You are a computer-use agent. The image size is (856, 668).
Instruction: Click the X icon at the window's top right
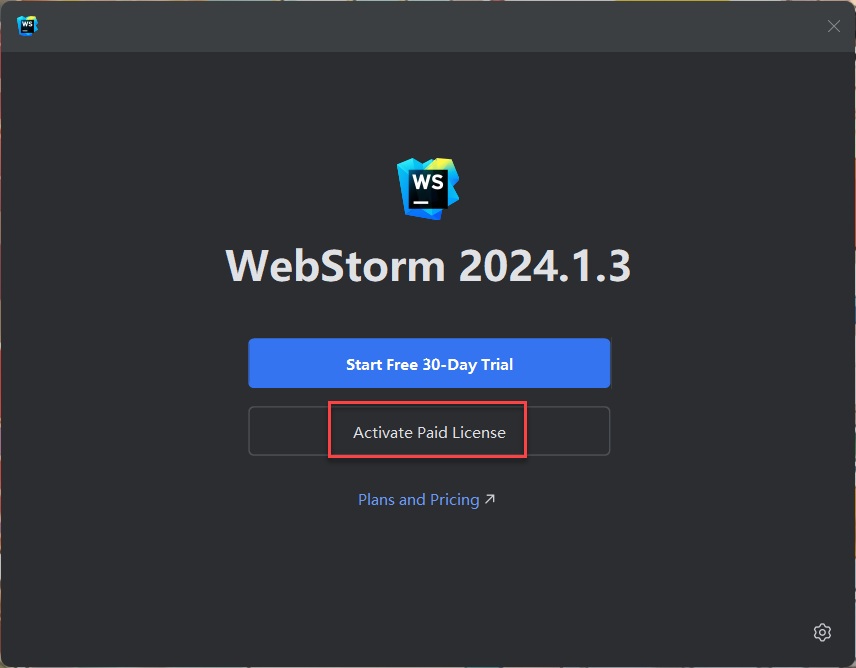point(834,26)
